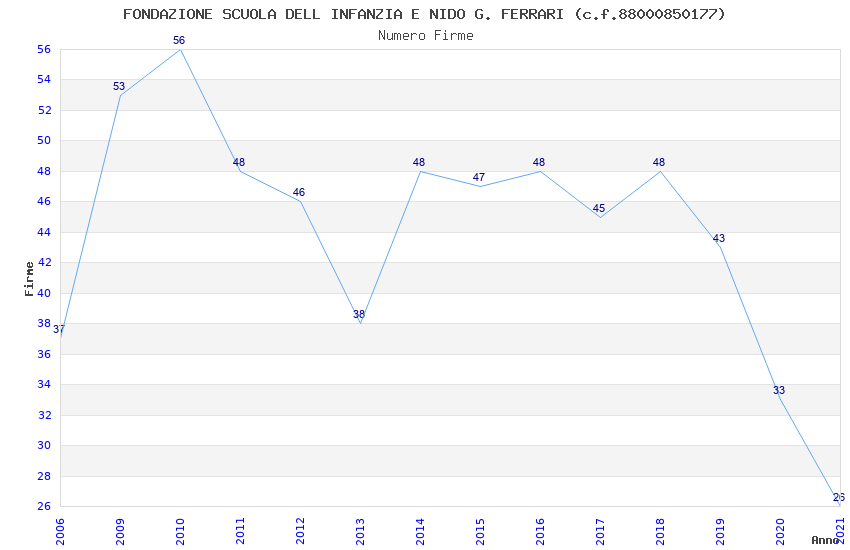
Task: Click data label 37 at year 2006
Action: pyautogui.click(x=59, y=329)
